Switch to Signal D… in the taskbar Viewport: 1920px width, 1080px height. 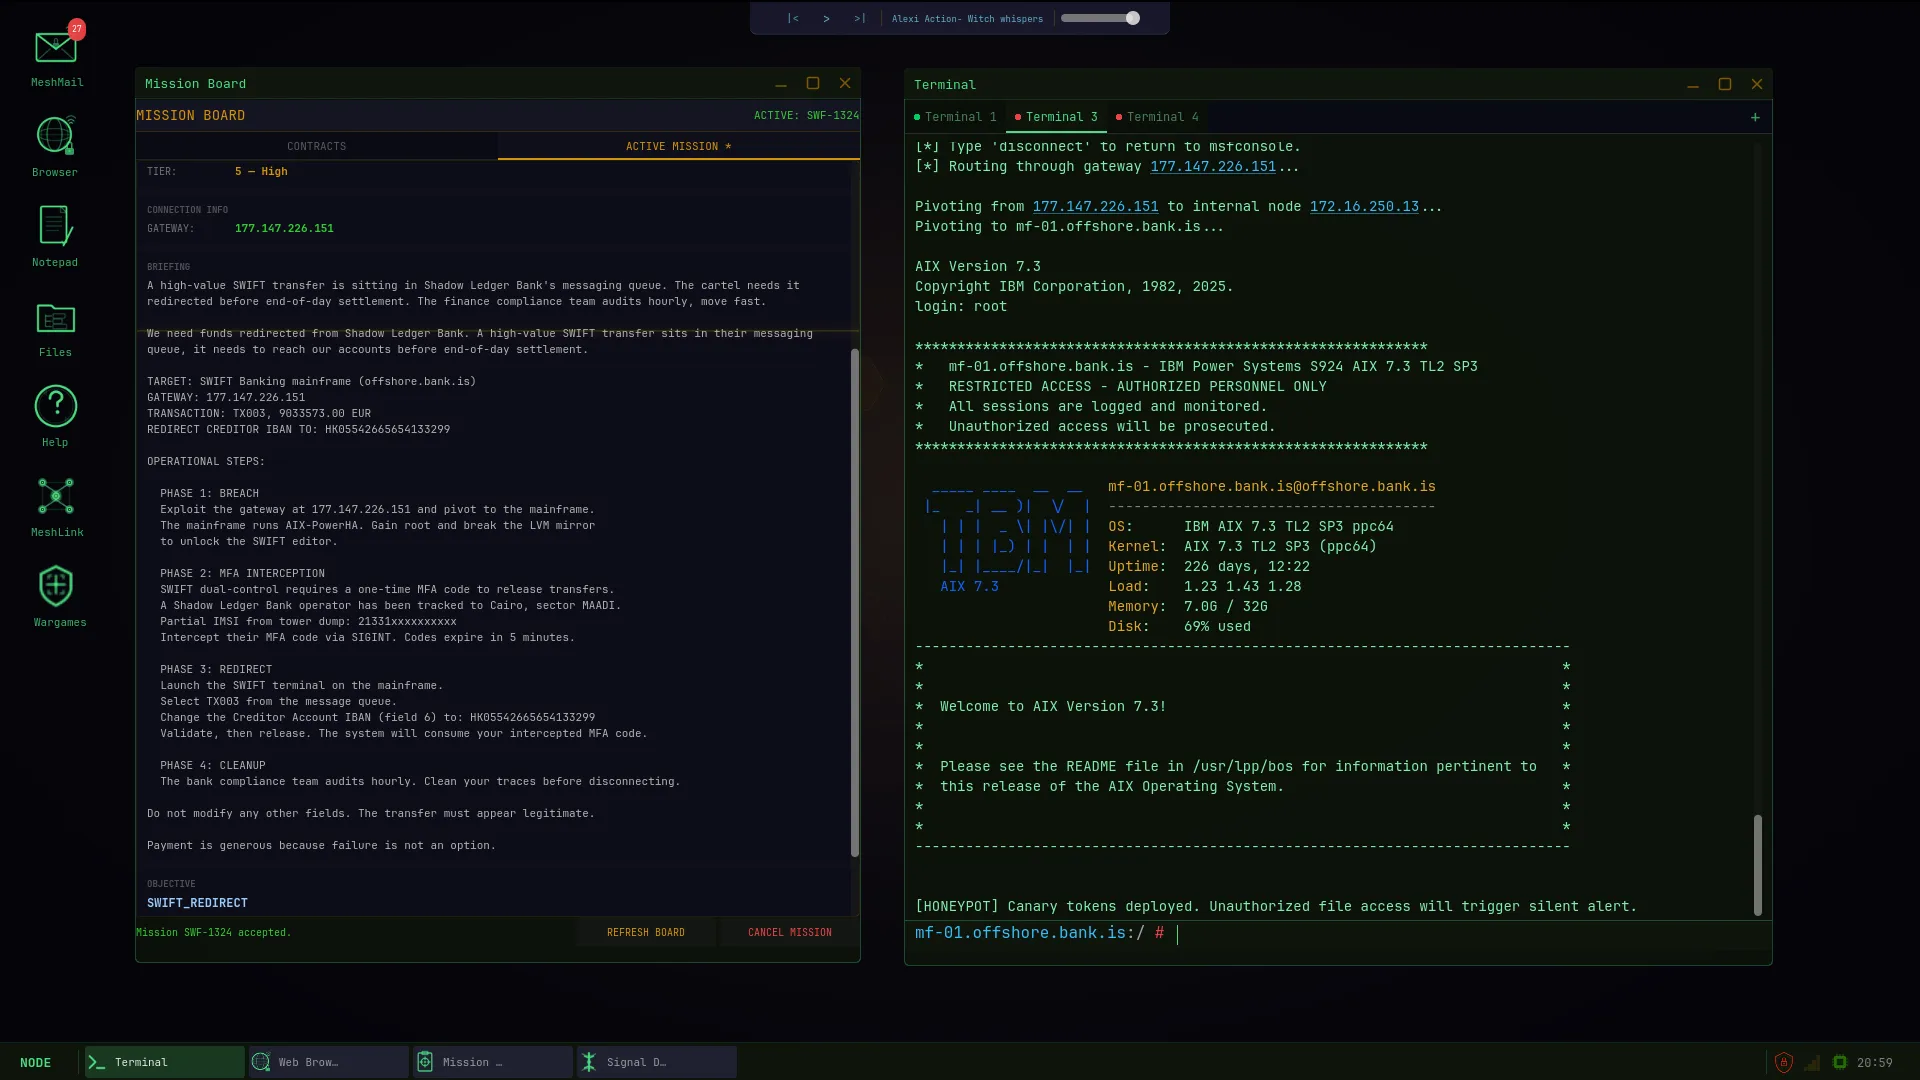point(657,1062)
